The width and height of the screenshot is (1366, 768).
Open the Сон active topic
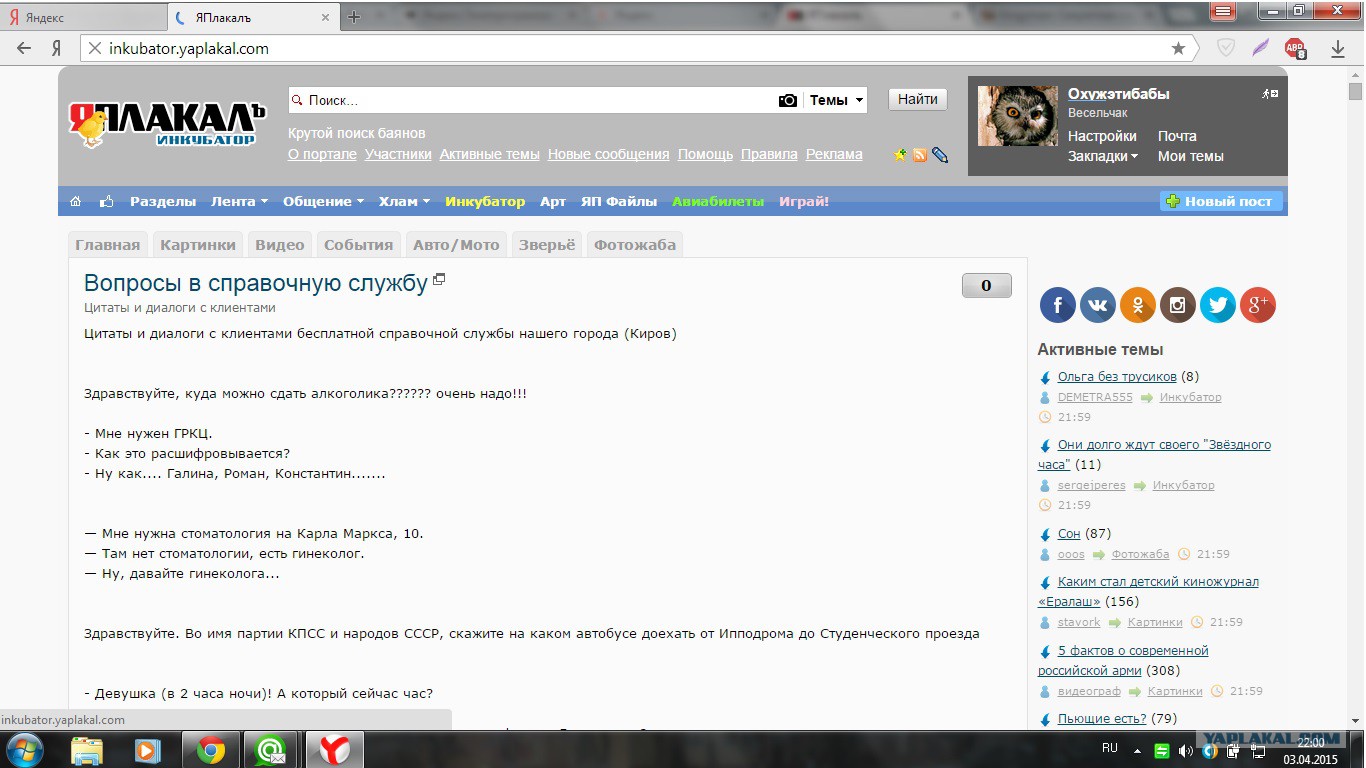tap(1069, 534)
